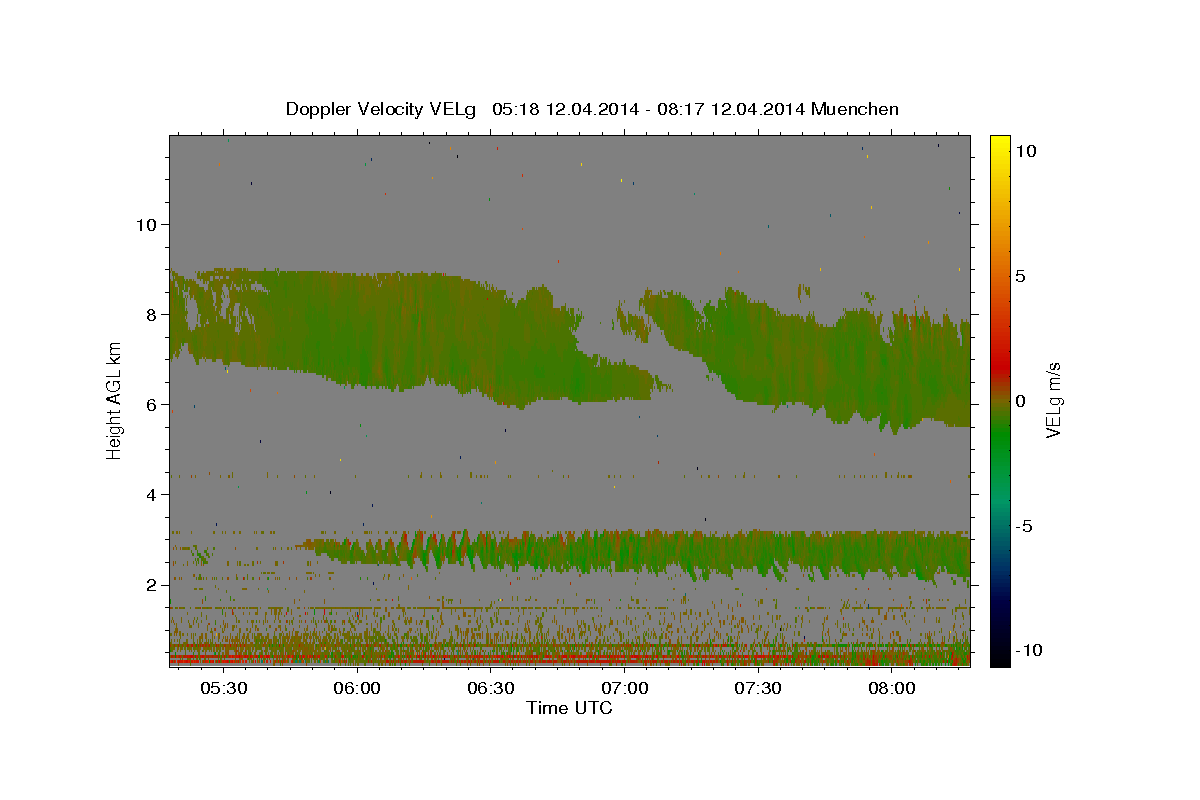Click the colorbar value -5 label
This screenshot has width=1200, height=800.
(1023, 526)
